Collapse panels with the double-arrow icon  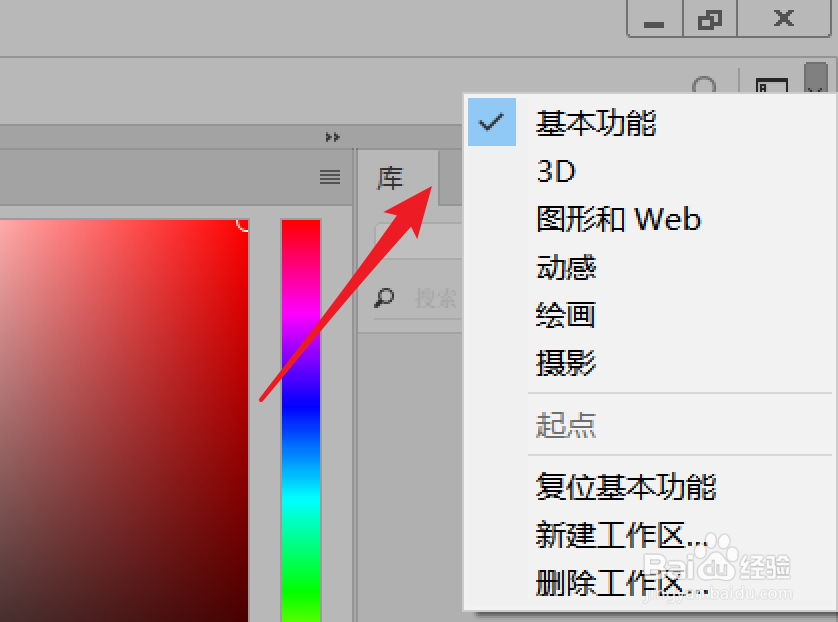[332, 137]
